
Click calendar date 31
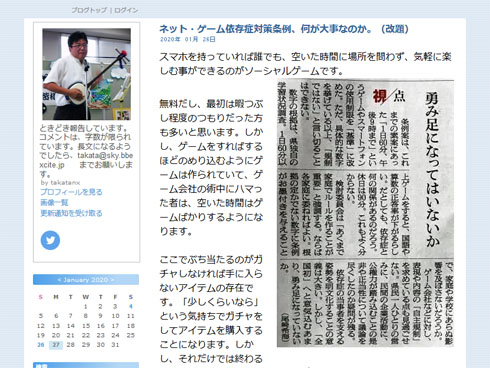(x=115, y=345)
